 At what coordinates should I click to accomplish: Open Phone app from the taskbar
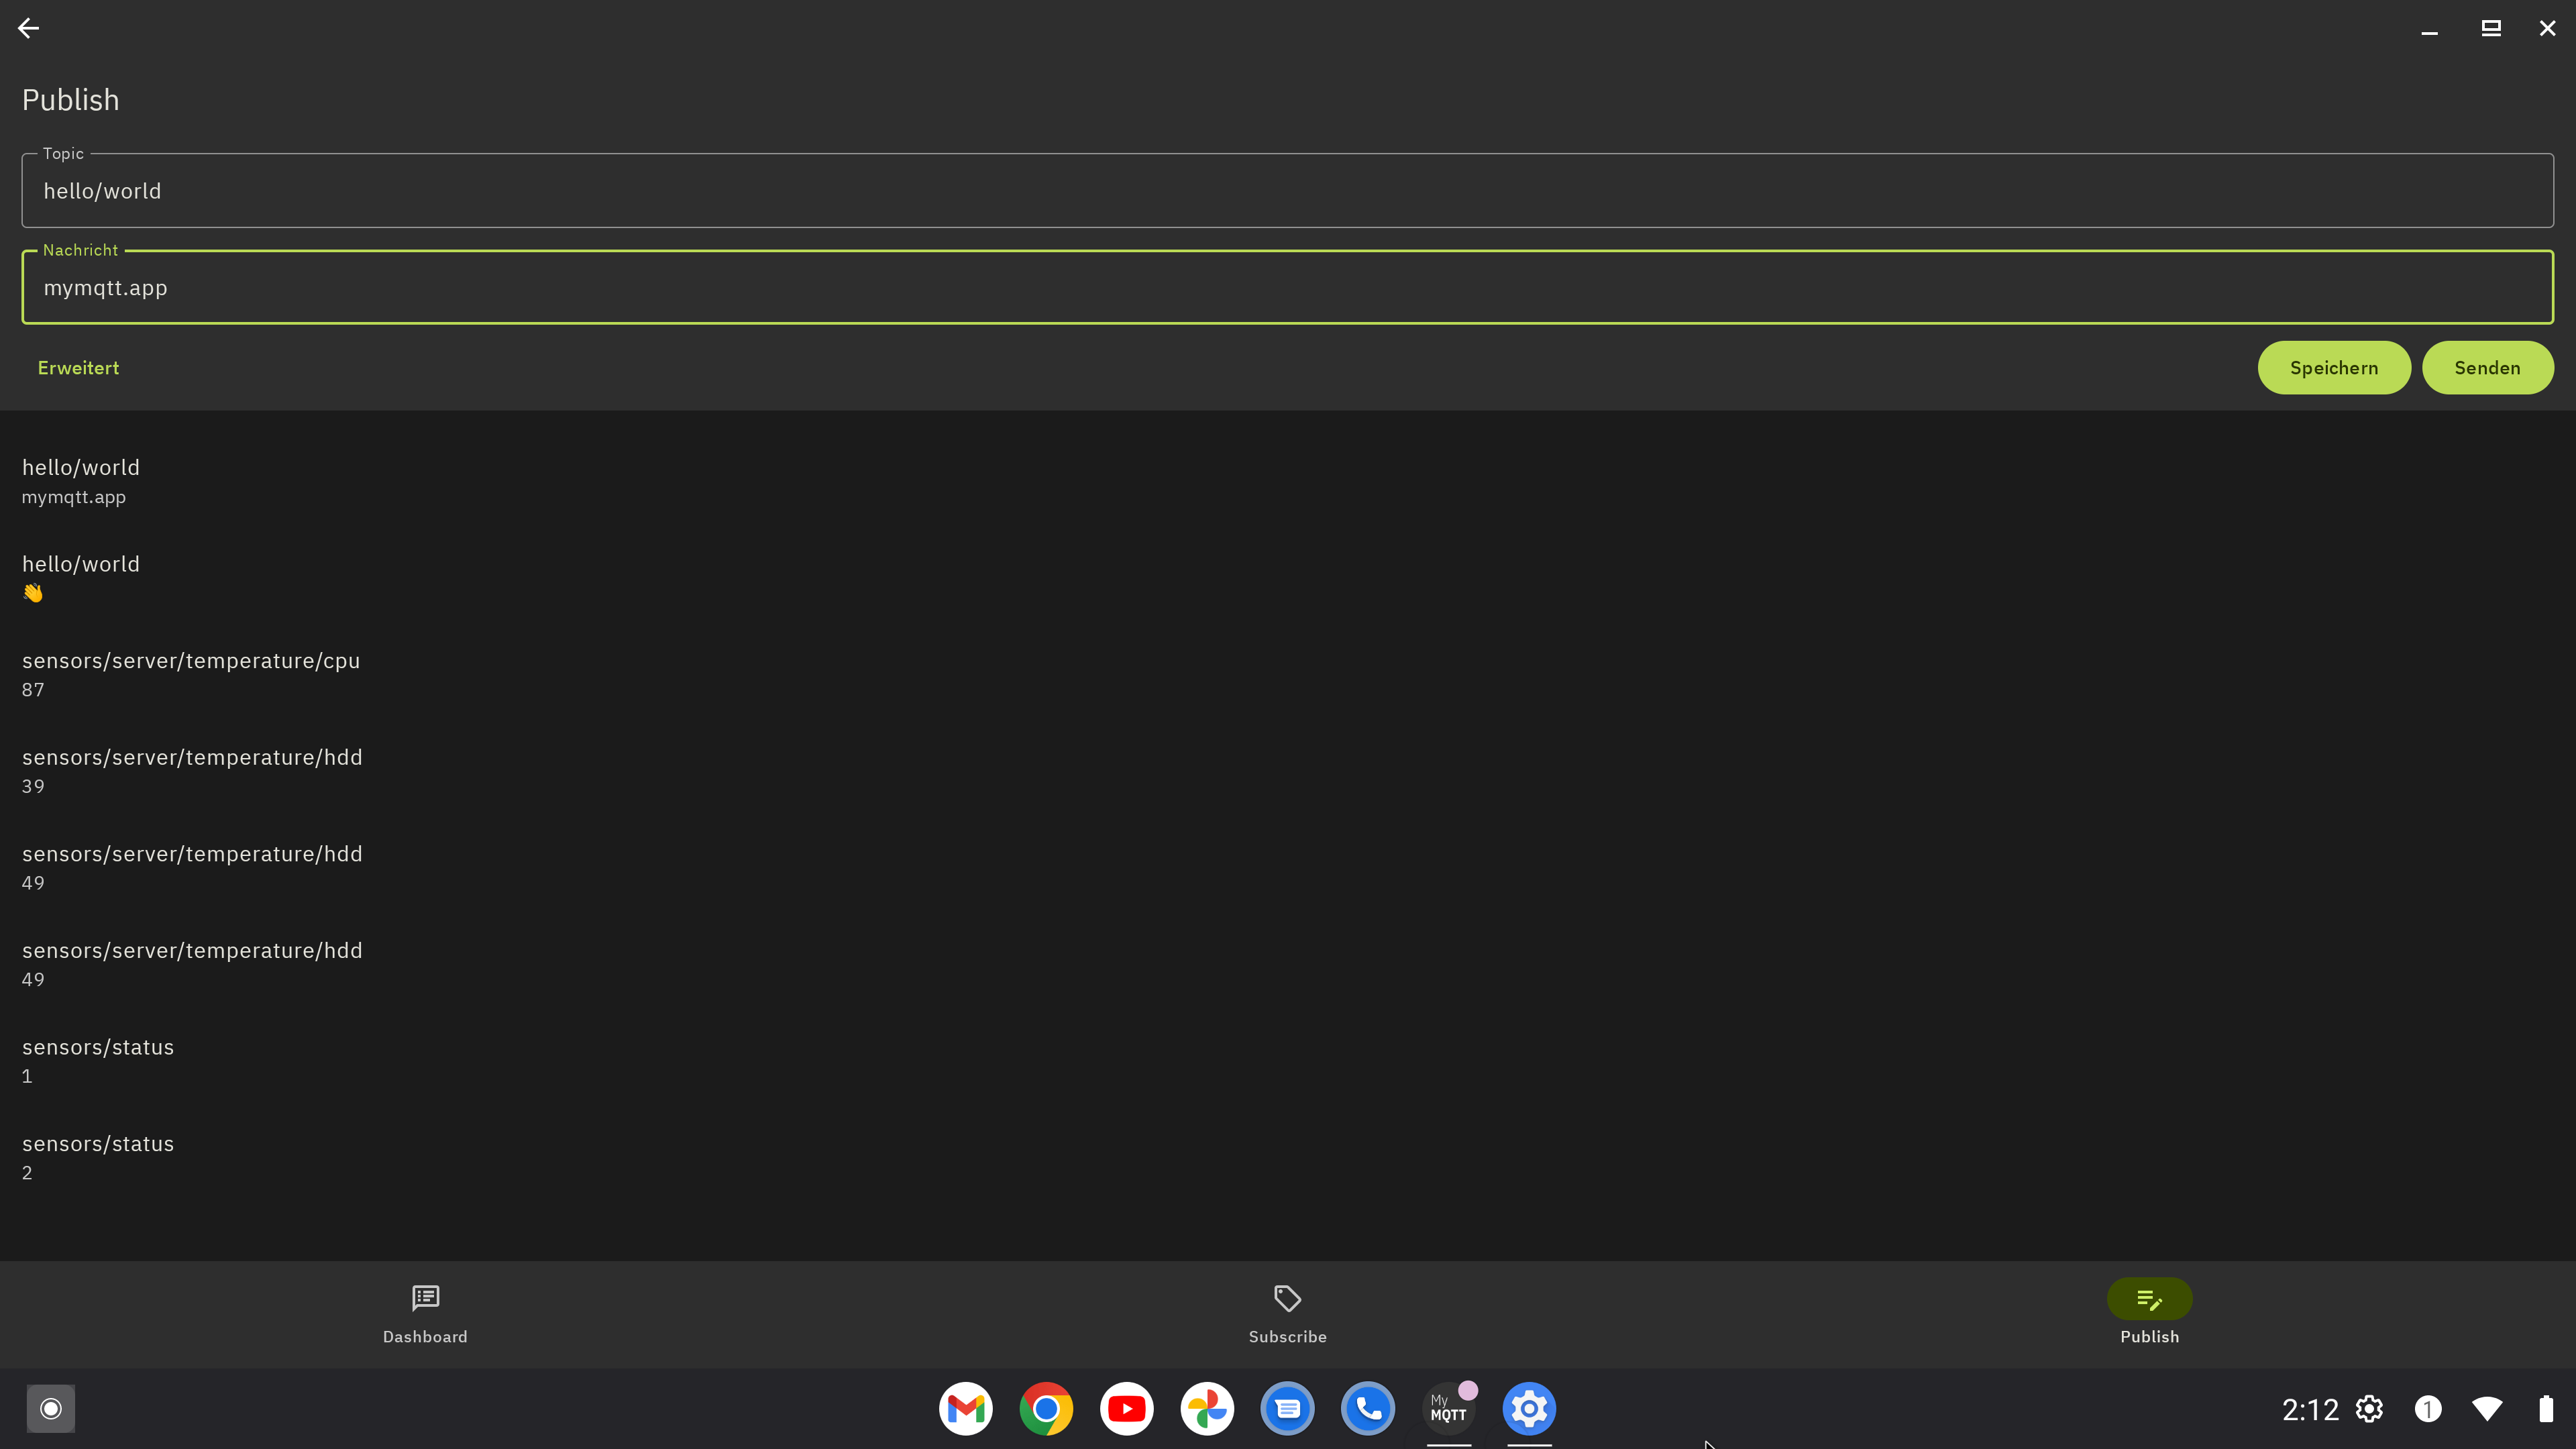1368,1408
